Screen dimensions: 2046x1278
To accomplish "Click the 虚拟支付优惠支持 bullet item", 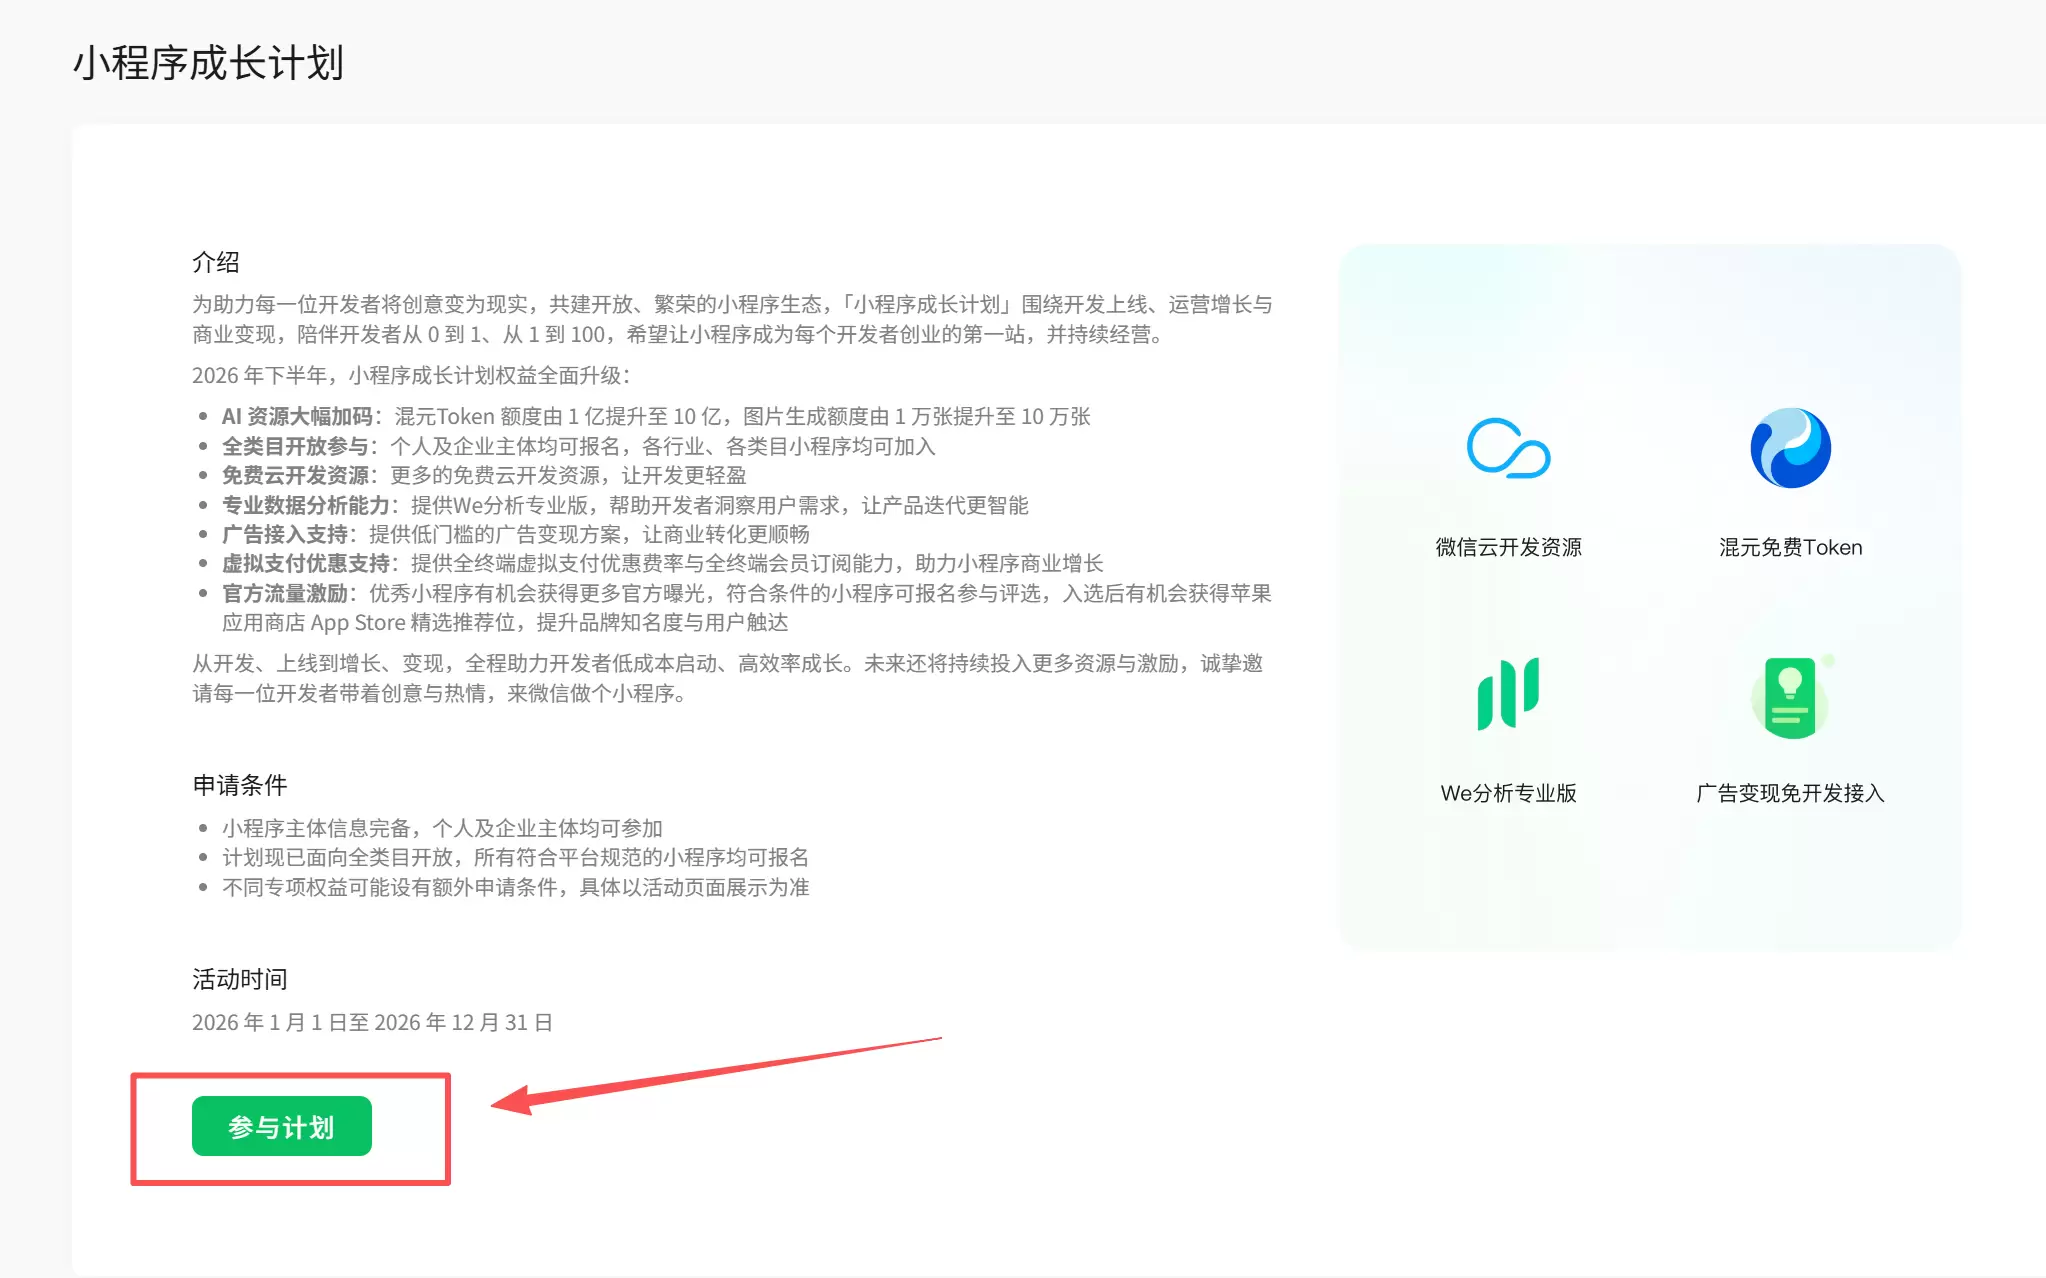I will pyautogui.click(x=662, y=563).
